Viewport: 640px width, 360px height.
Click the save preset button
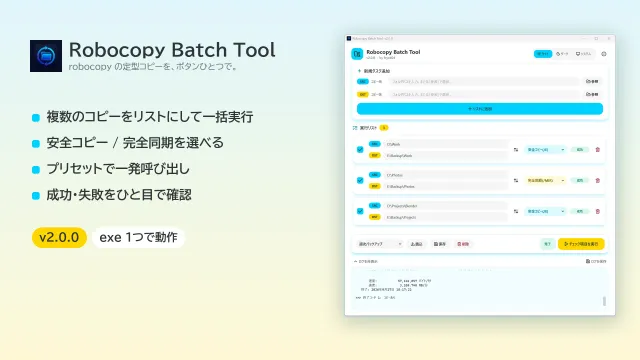click(x=440, y=244)
